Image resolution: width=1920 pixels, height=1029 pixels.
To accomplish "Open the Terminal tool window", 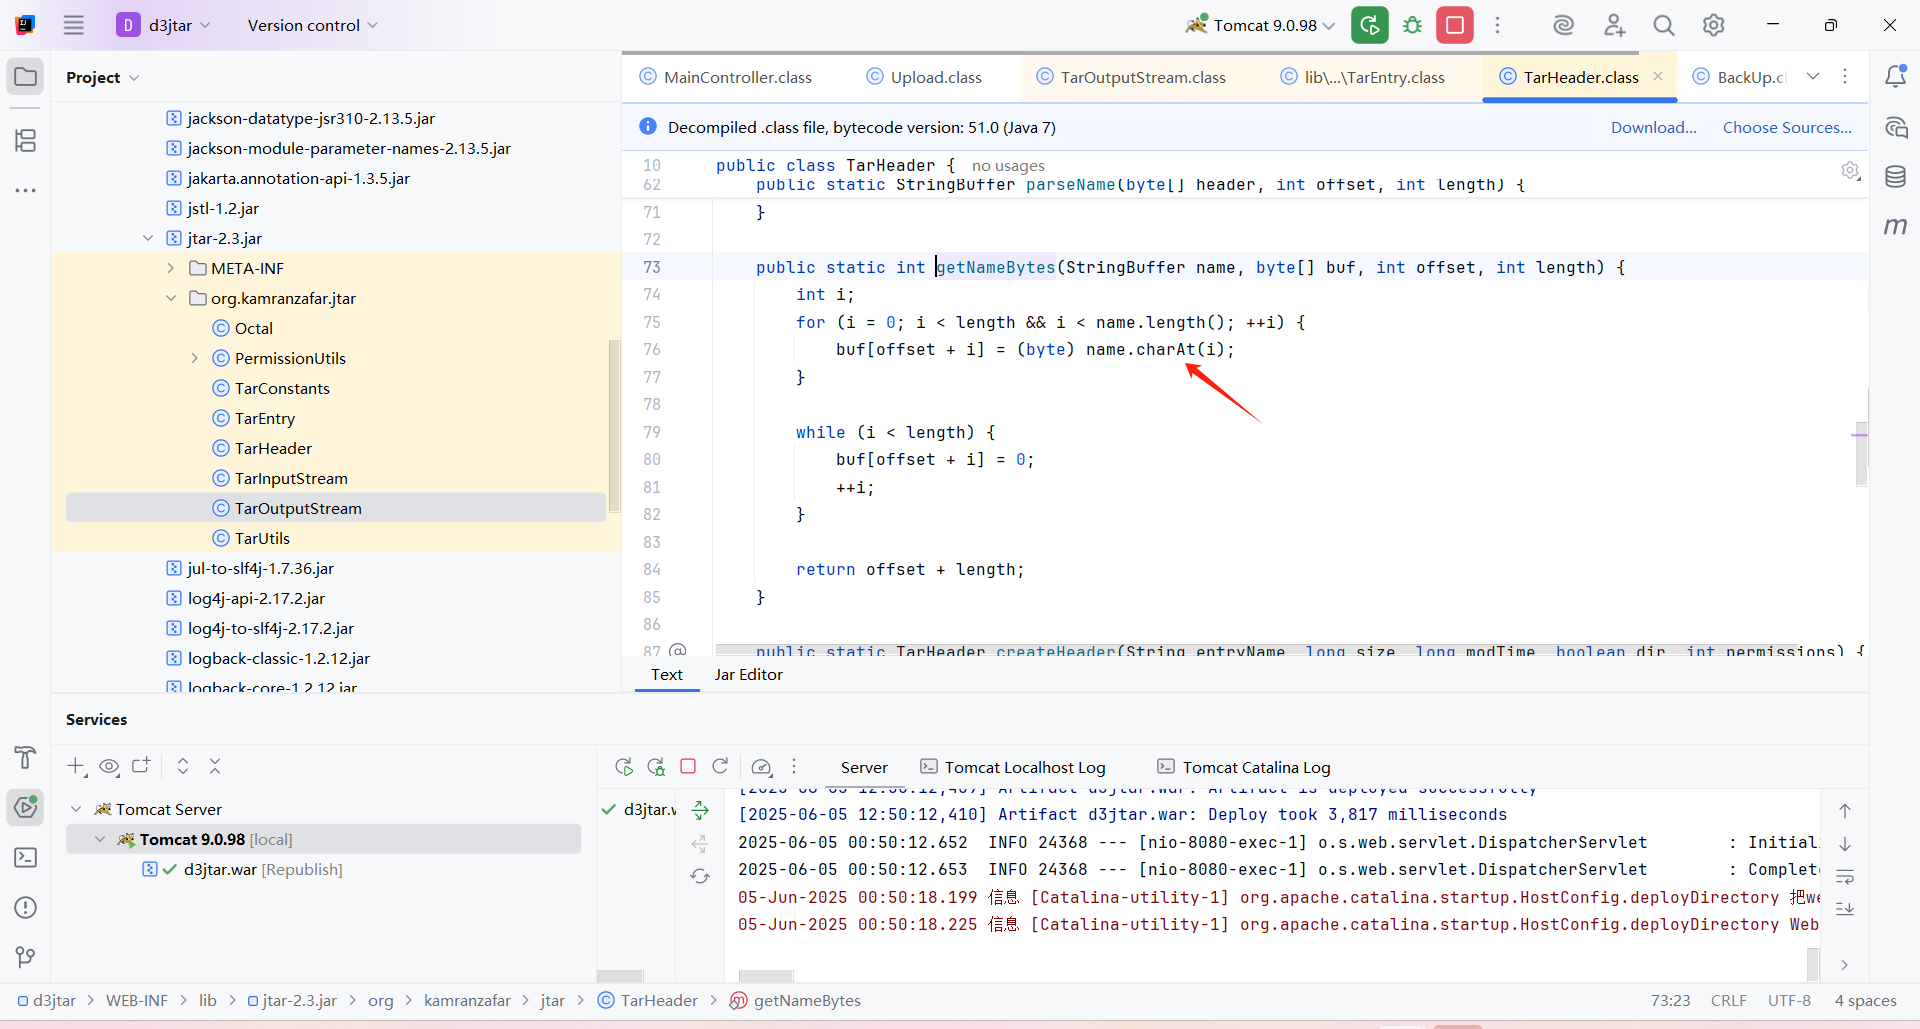I will [26, 858].
